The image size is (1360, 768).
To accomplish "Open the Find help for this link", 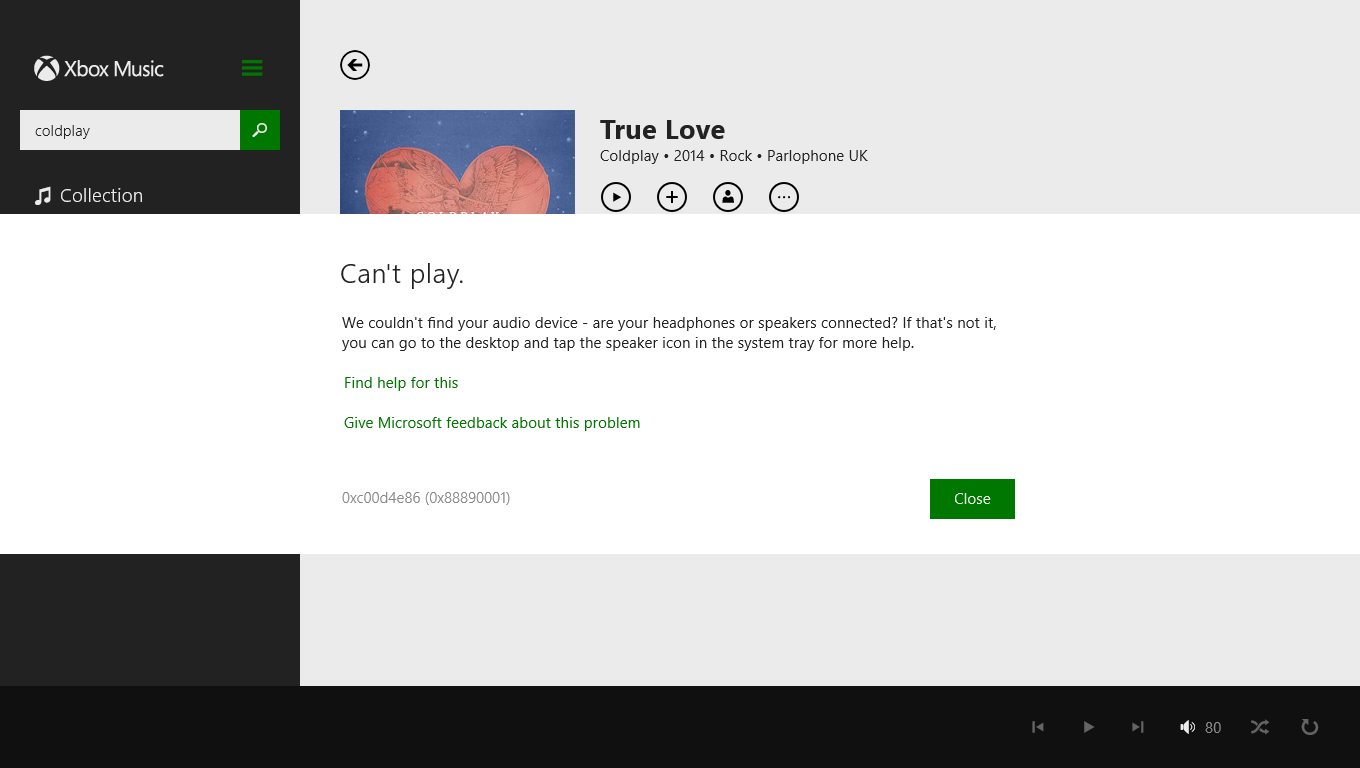I will pyautogui.click(x=401, y=383).
